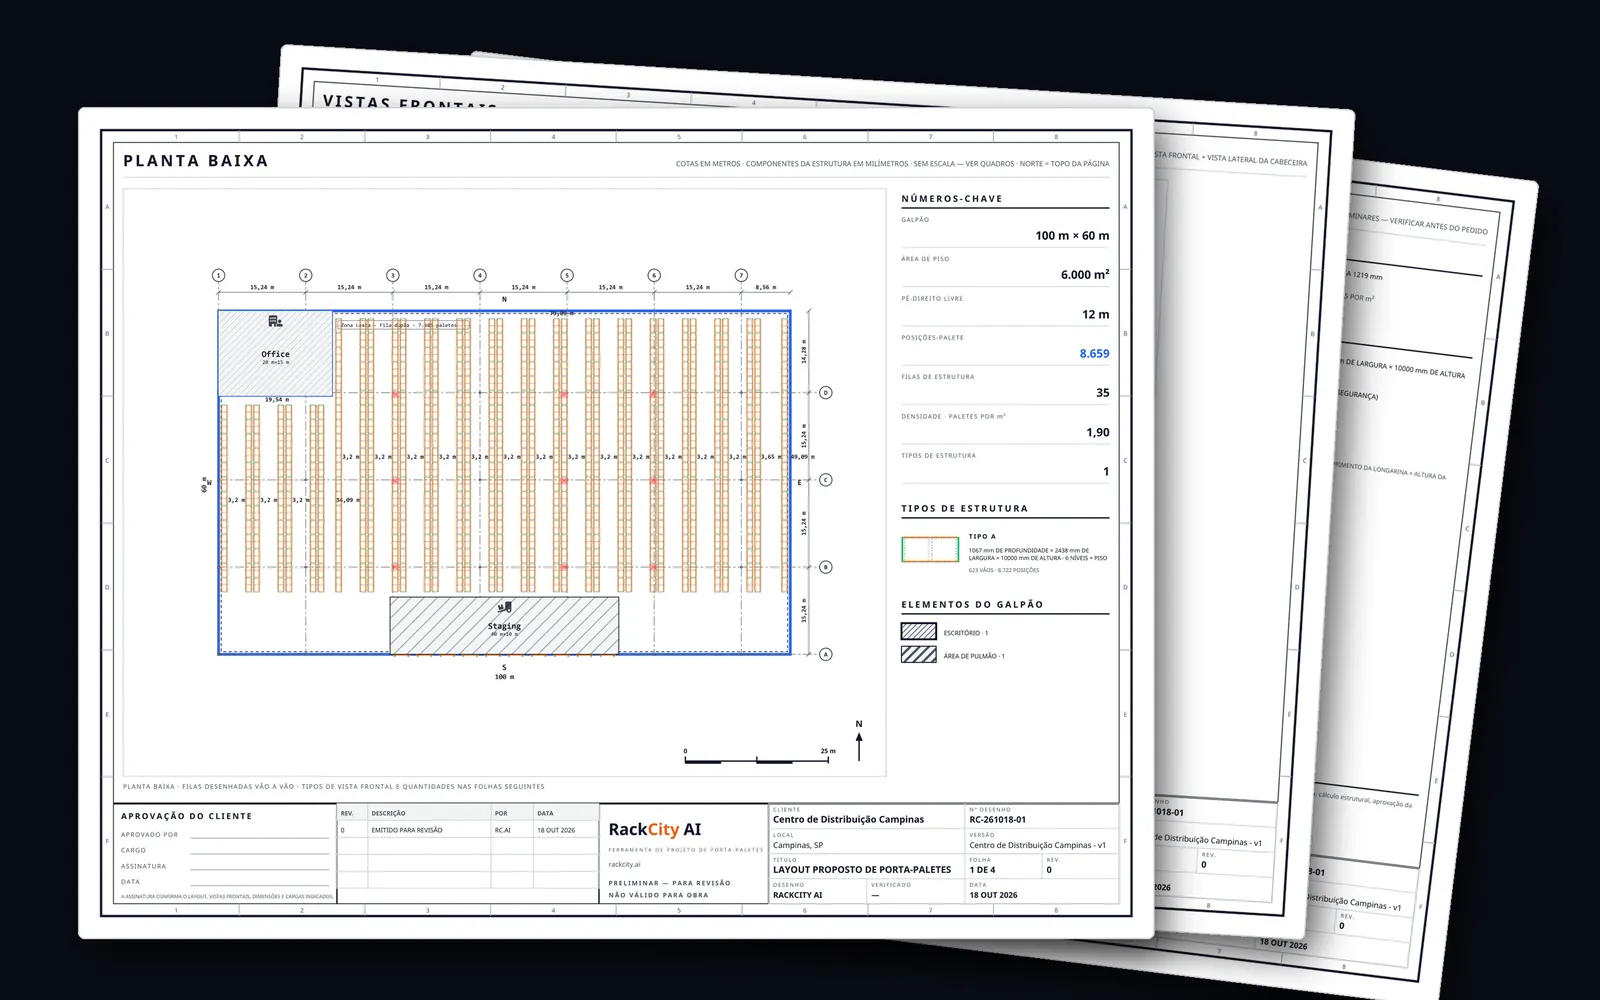Click 18 OUT 2026 in the revision table
This screenshot has height=1000, width=1600.
point(556,830)
